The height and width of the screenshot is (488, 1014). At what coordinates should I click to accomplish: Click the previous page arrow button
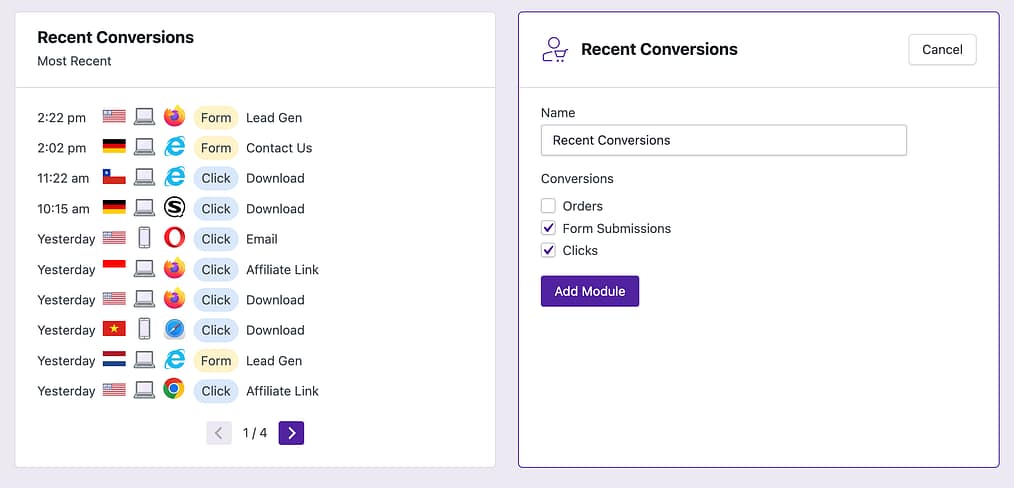(219, 433)
